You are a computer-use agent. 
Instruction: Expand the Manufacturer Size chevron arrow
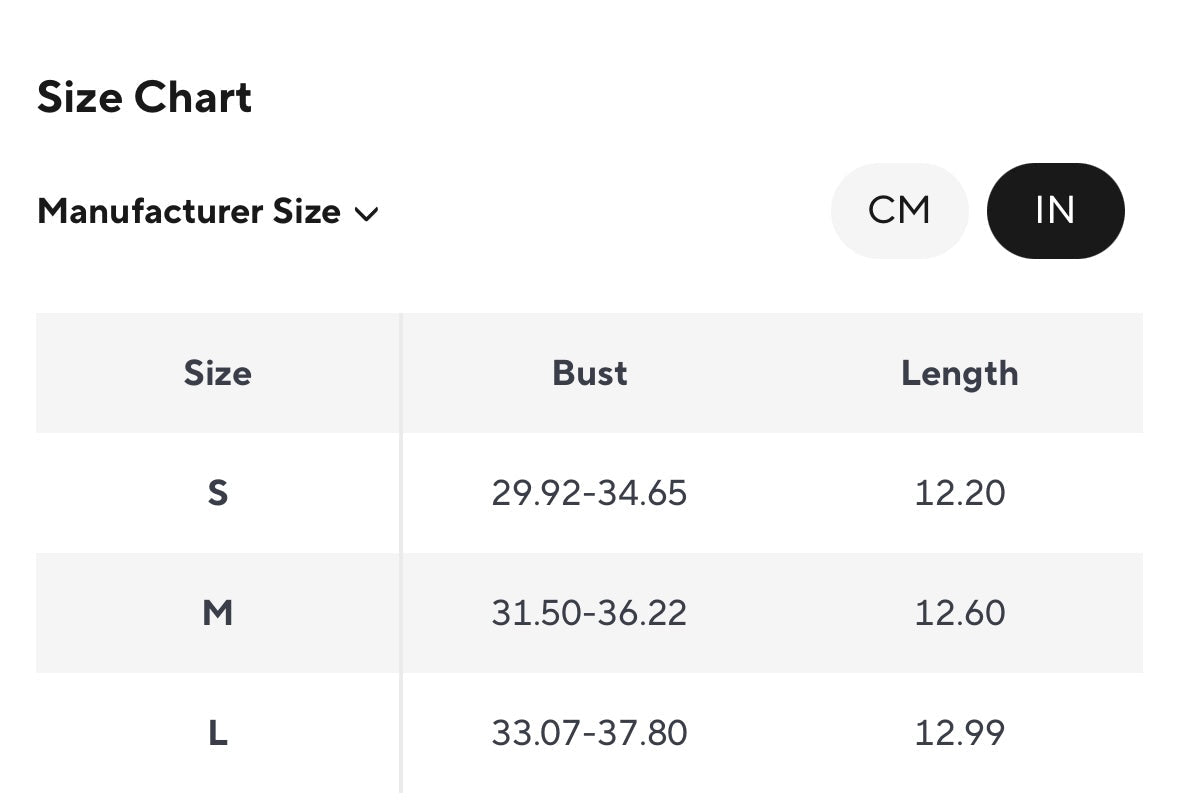pos(367,213)
